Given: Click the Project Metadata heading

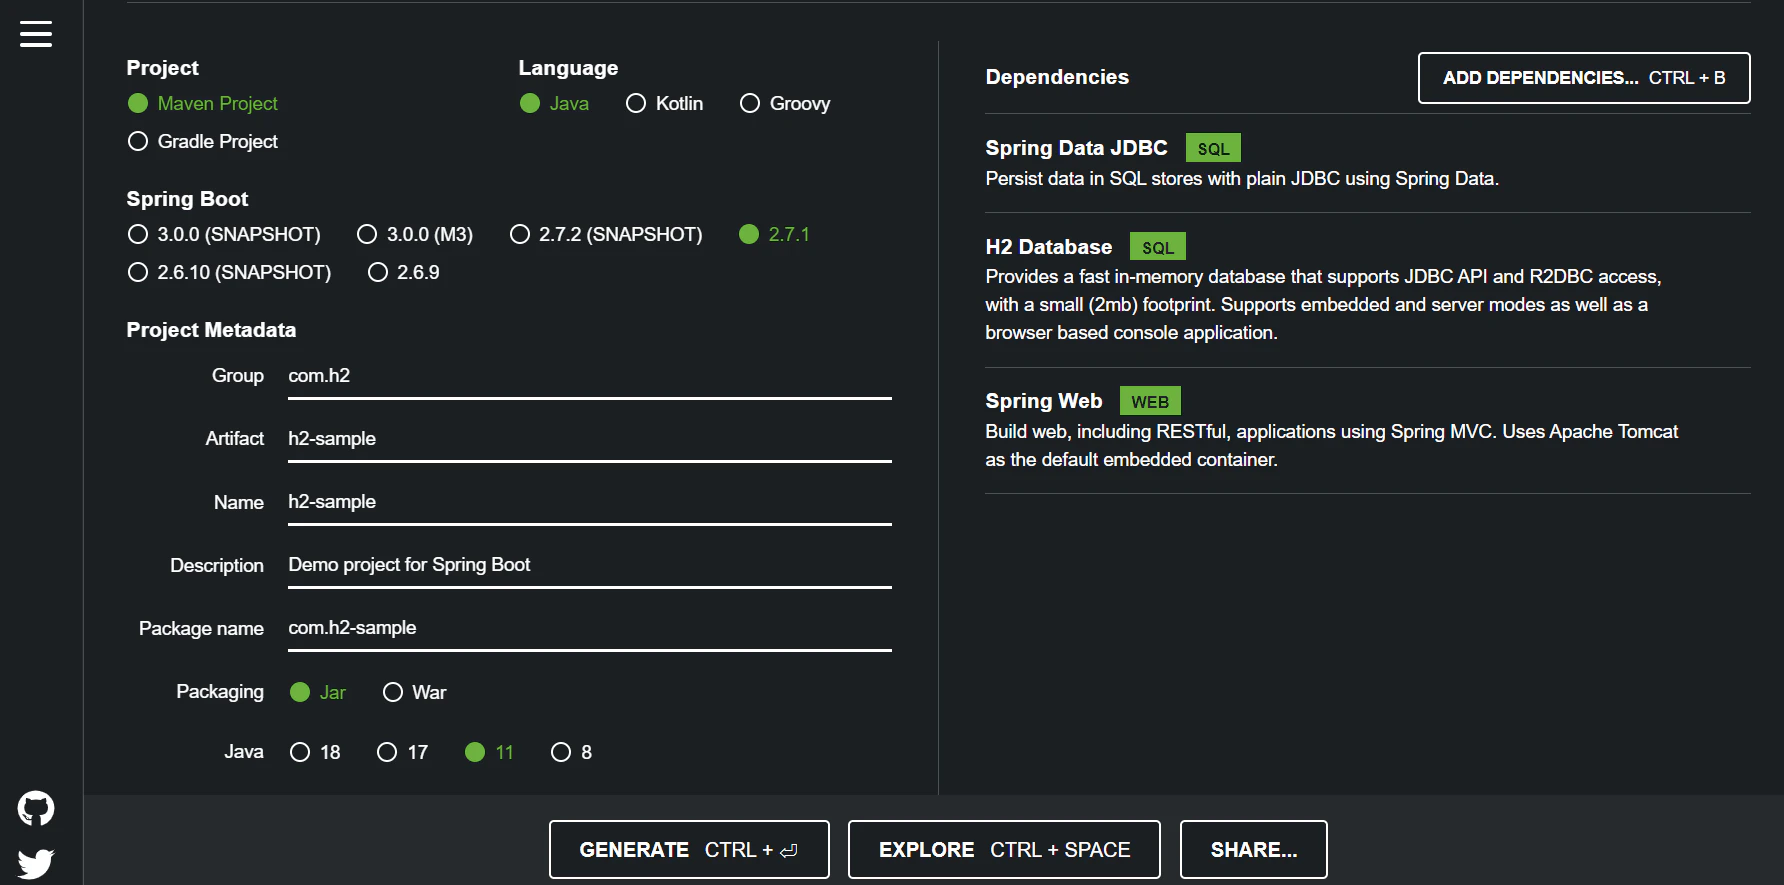Looking at the screenshot, I should coord(211,330).
